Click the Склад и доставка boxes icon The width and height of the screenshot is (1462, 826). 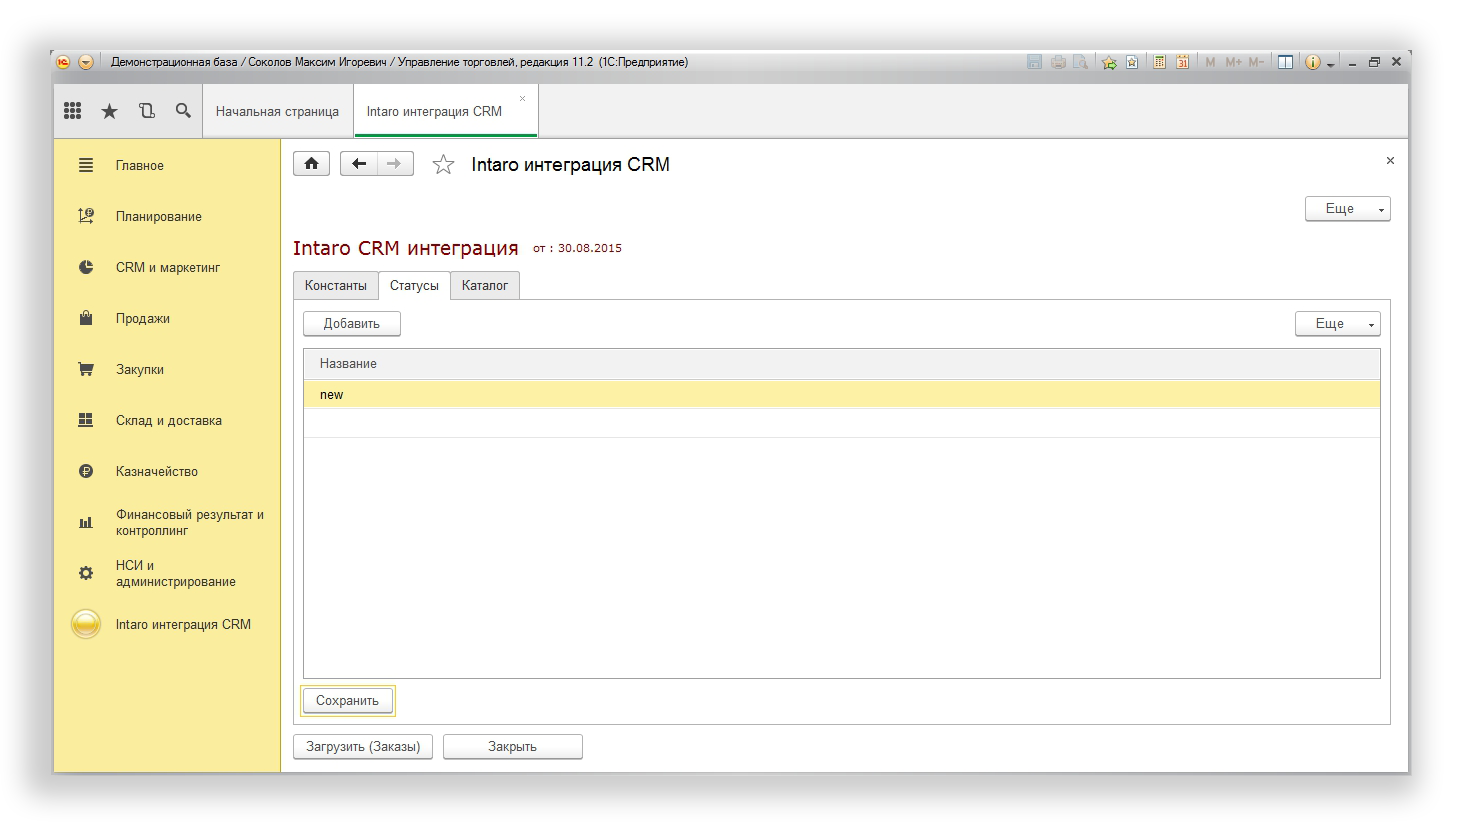[x=86, y=420]
